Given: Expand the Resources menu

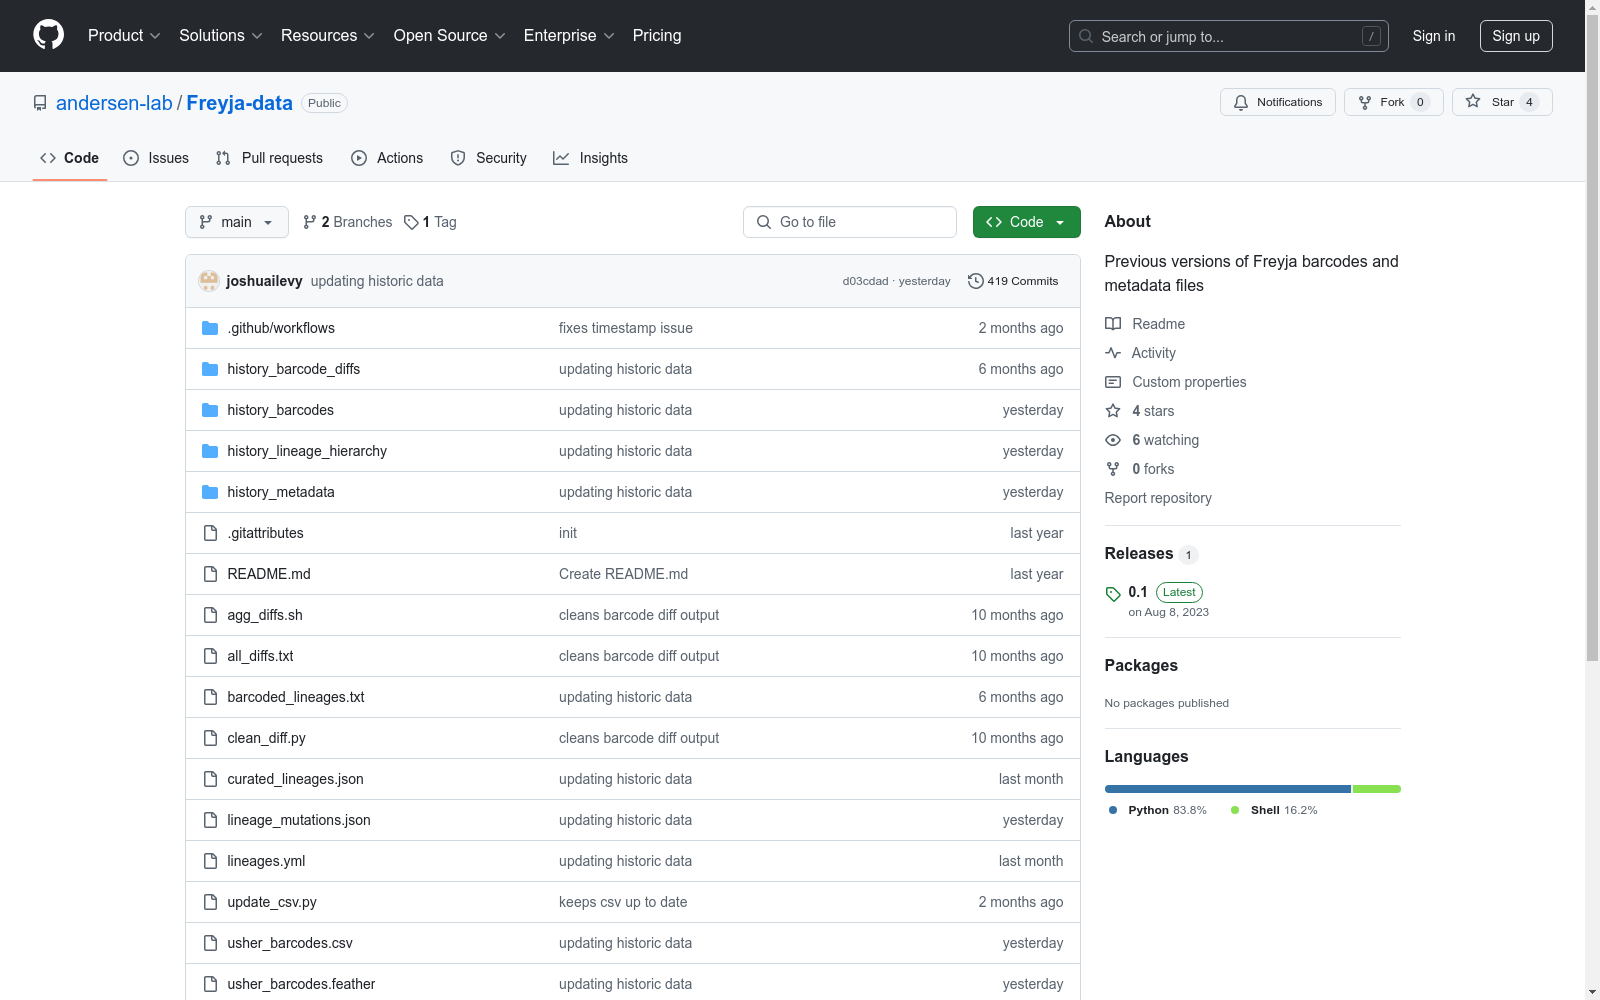Looking at the screenshot, I should click(328, 36).
